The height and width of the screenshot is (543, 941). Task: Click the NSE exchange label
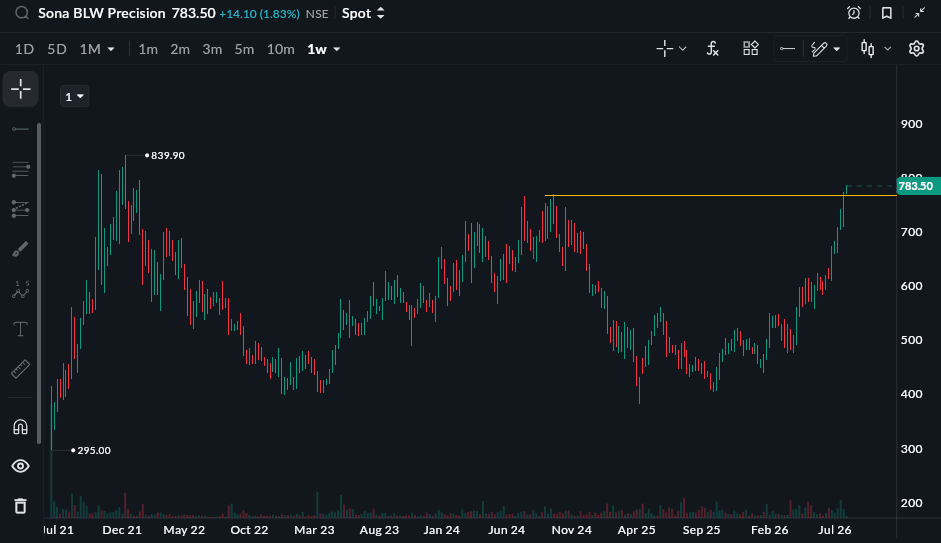(x=317, y=14)
